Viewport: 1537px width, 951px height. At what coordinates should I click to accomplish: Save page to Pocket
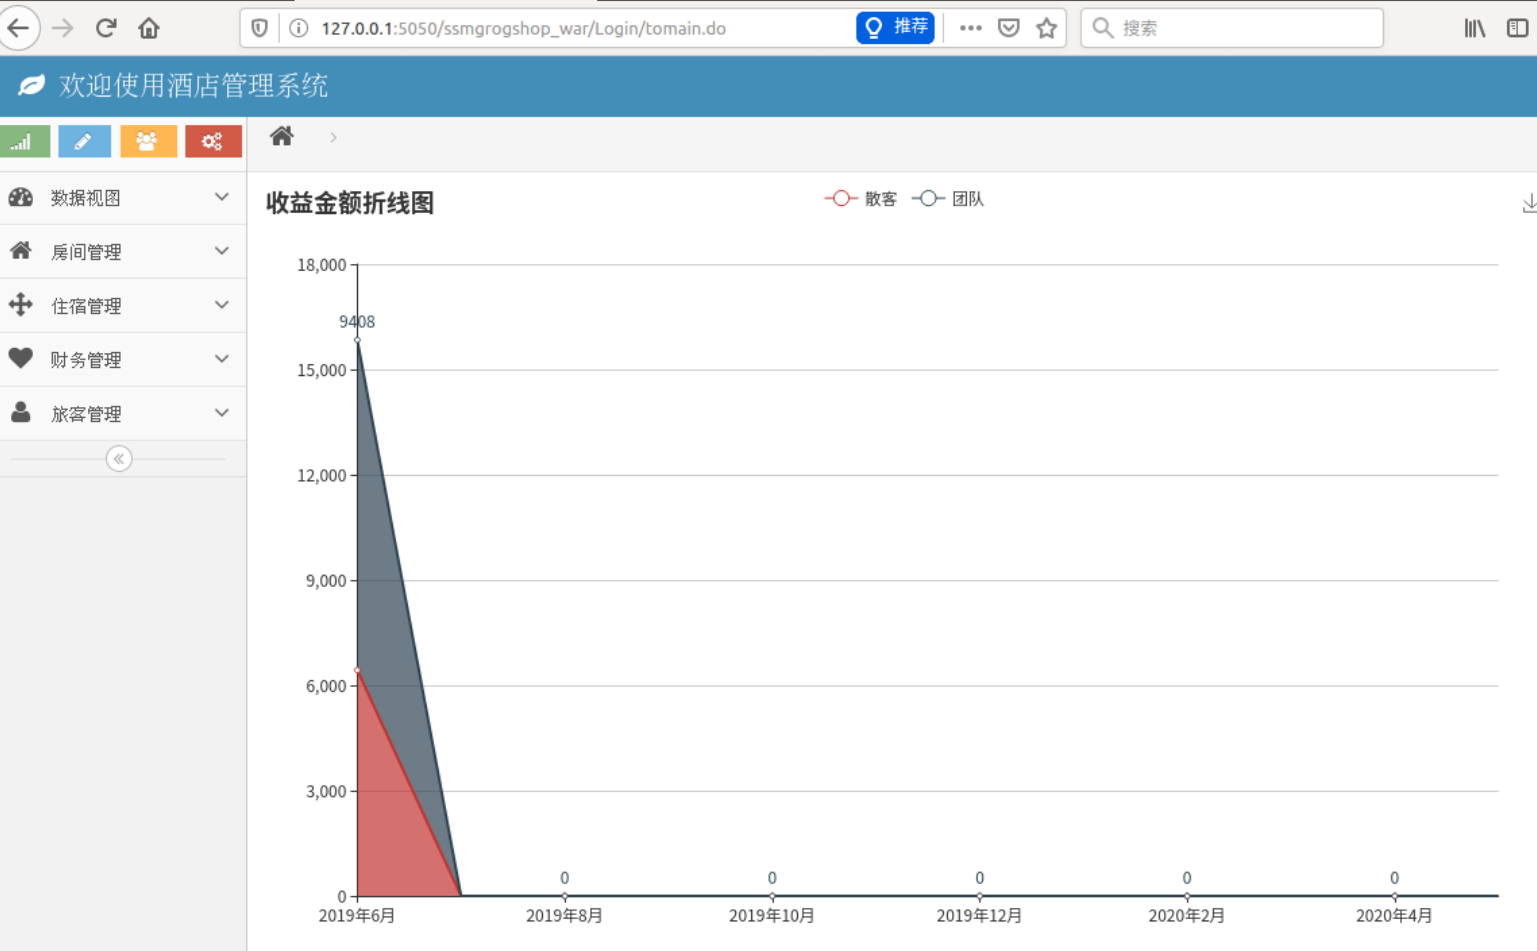1009,28
